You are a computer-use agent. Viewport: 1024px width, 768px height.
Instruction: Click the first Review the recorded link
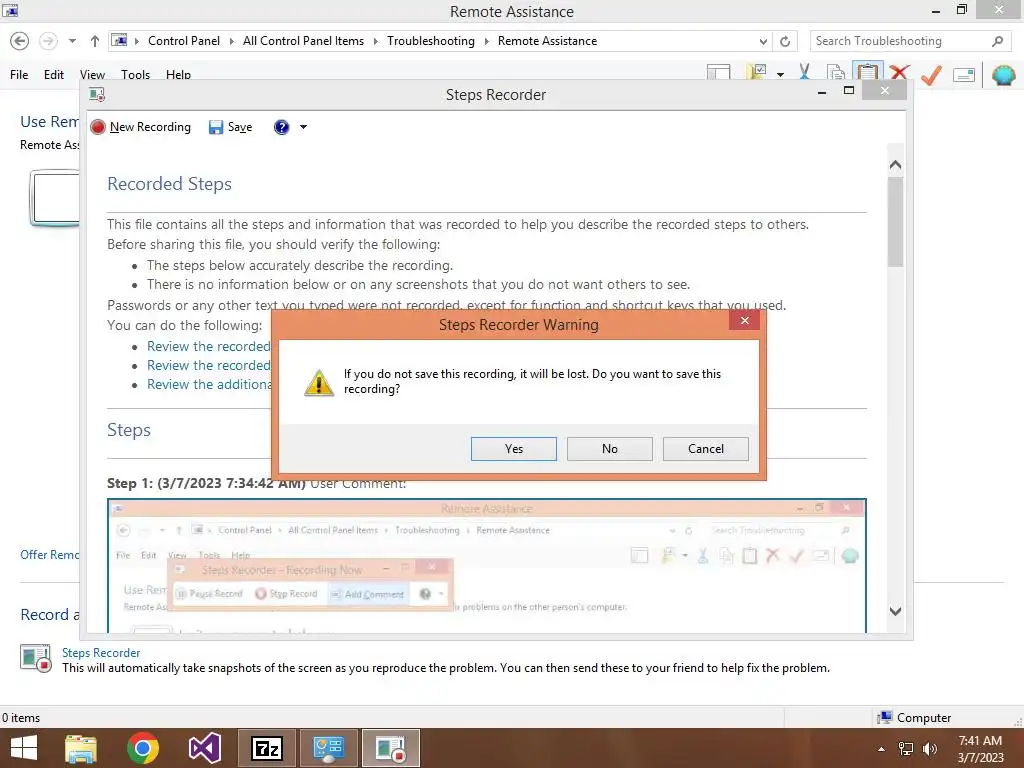click(x=208, y=346)
